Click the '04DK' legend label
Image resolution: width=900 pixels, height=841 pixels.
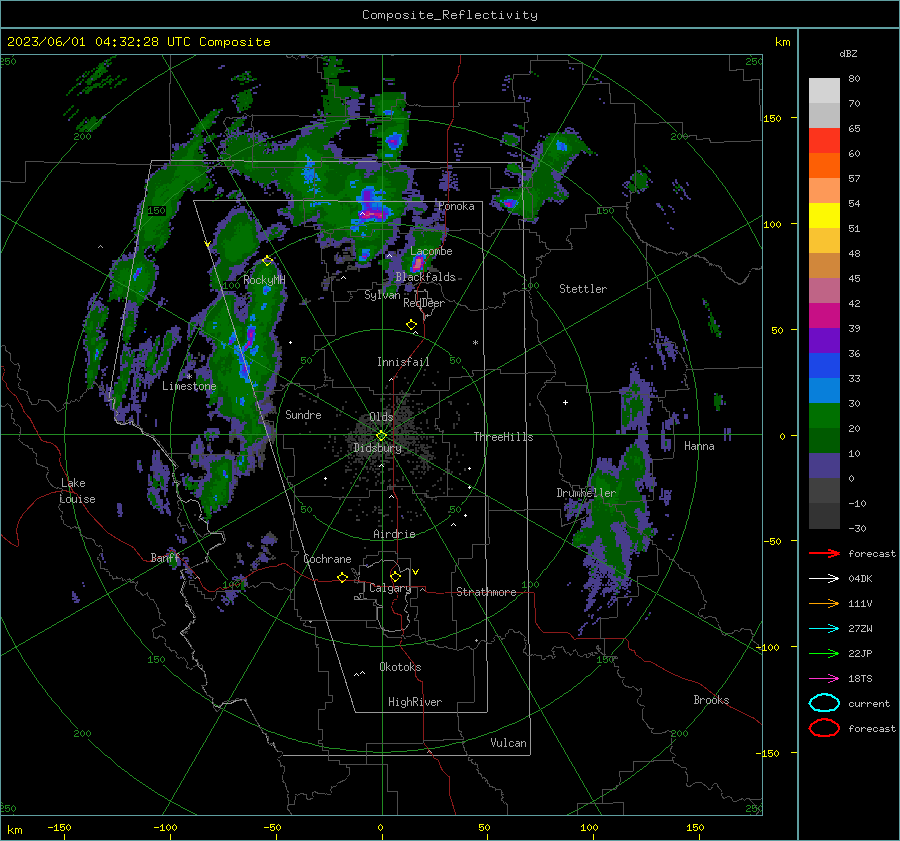pos(860,578)
